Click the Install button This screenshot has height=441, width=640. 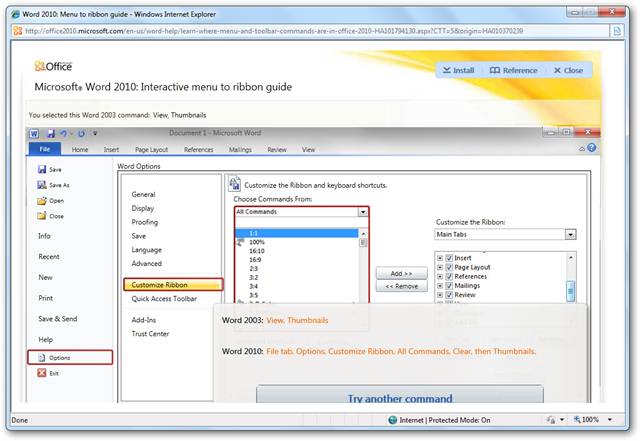pos(459,70)
